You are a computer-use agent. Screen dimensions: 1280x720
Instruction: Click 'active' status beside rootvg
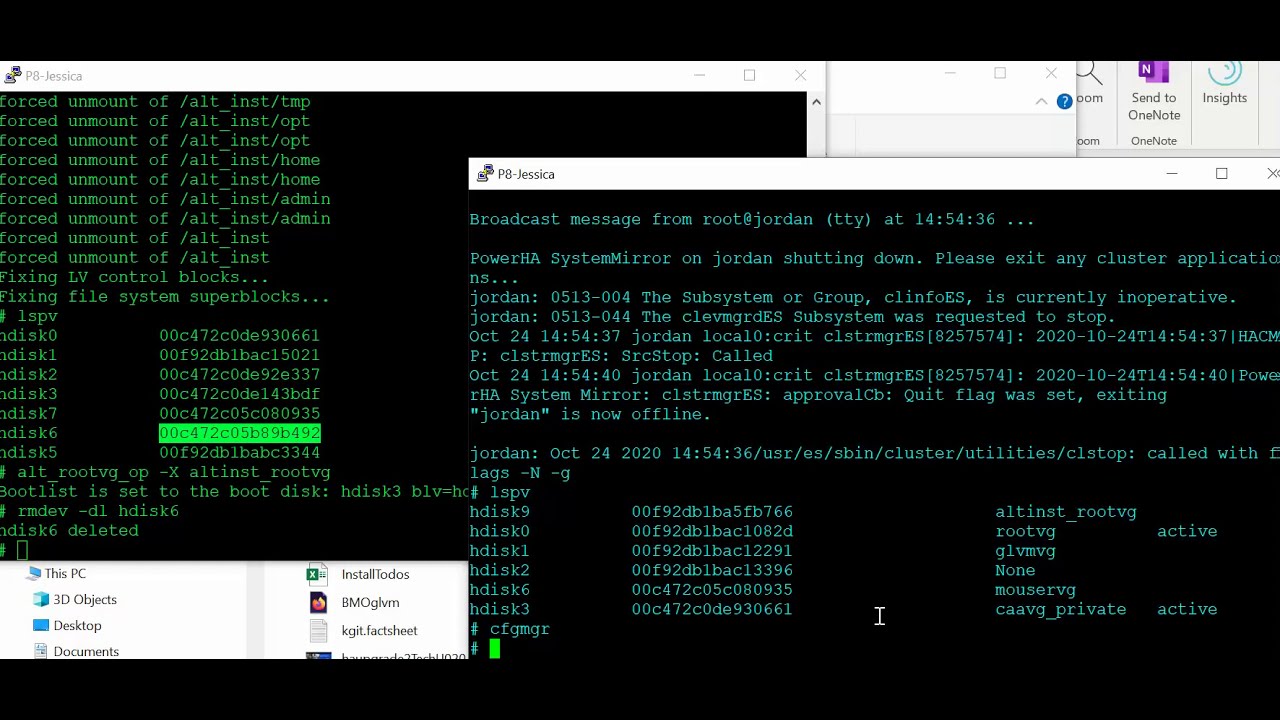[x=1187, y=531]
